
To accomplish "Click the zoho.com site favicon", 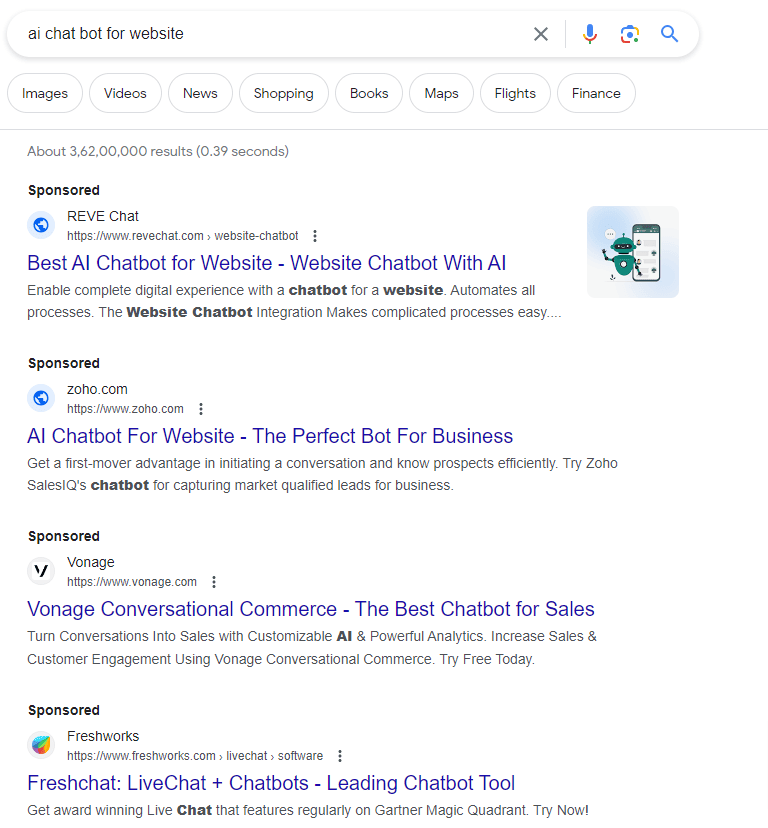I will tap(41, 398).
